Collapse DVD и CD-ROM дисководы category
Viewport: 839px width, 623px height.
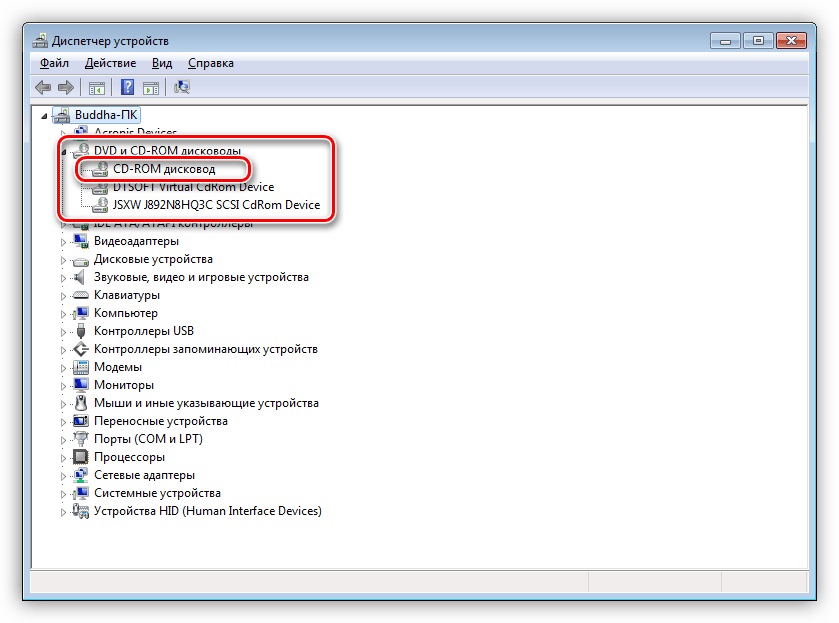[64, 151]
